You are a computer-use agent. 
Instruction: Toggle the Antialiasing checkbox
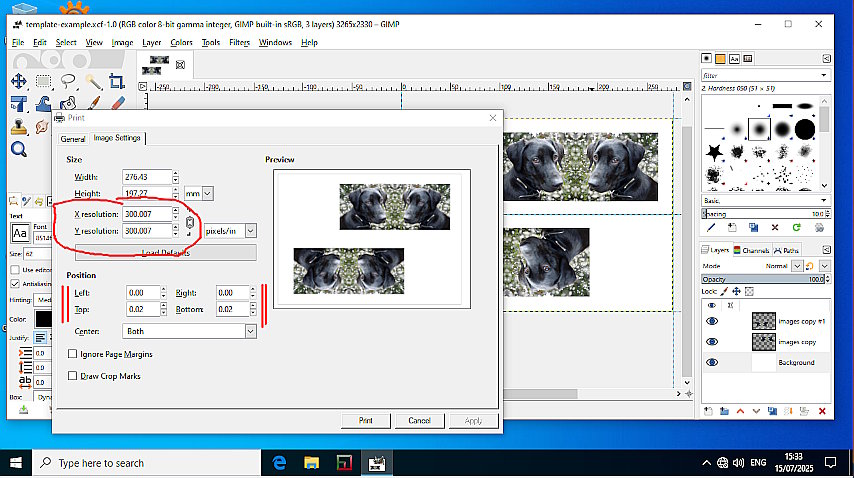15,284
